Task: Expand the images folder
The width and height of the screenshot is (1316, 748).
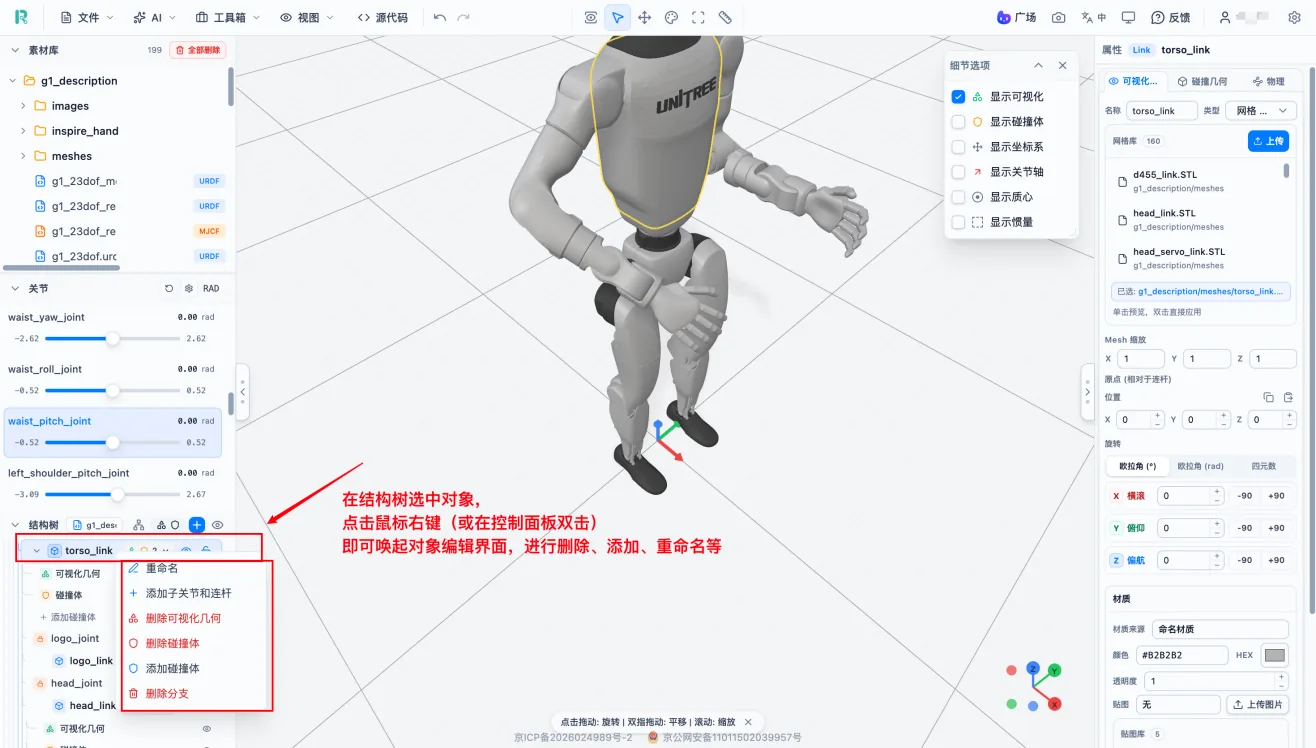Action: (x=23, y=106)
